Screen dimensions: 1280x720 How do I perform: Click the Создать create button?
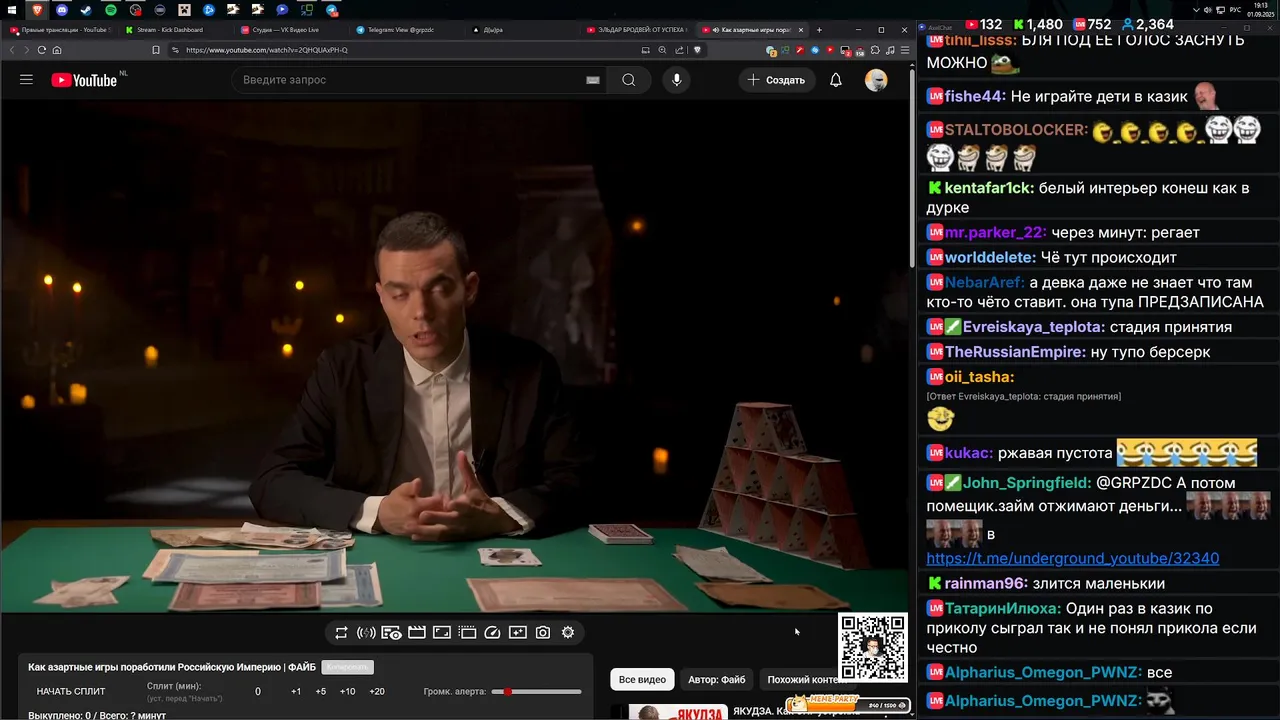(x=777, y=80)
